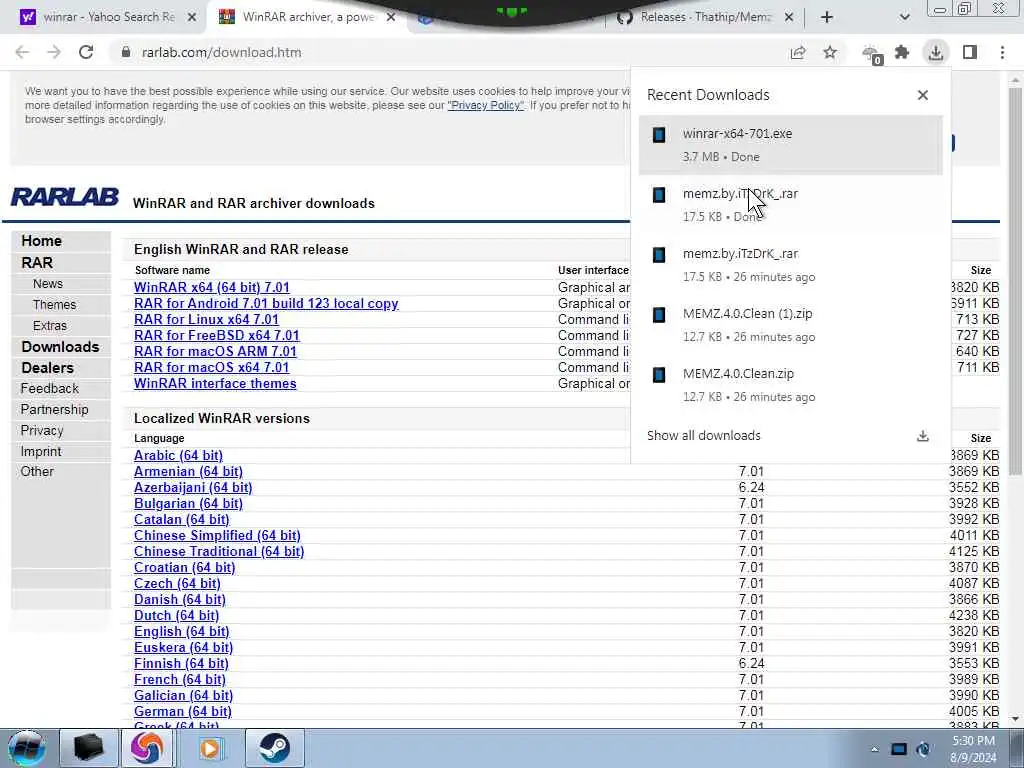Click the file icon of MEMZ.4.0.Clean (1).zip
Screen dimensions: 1024x768
659,315
